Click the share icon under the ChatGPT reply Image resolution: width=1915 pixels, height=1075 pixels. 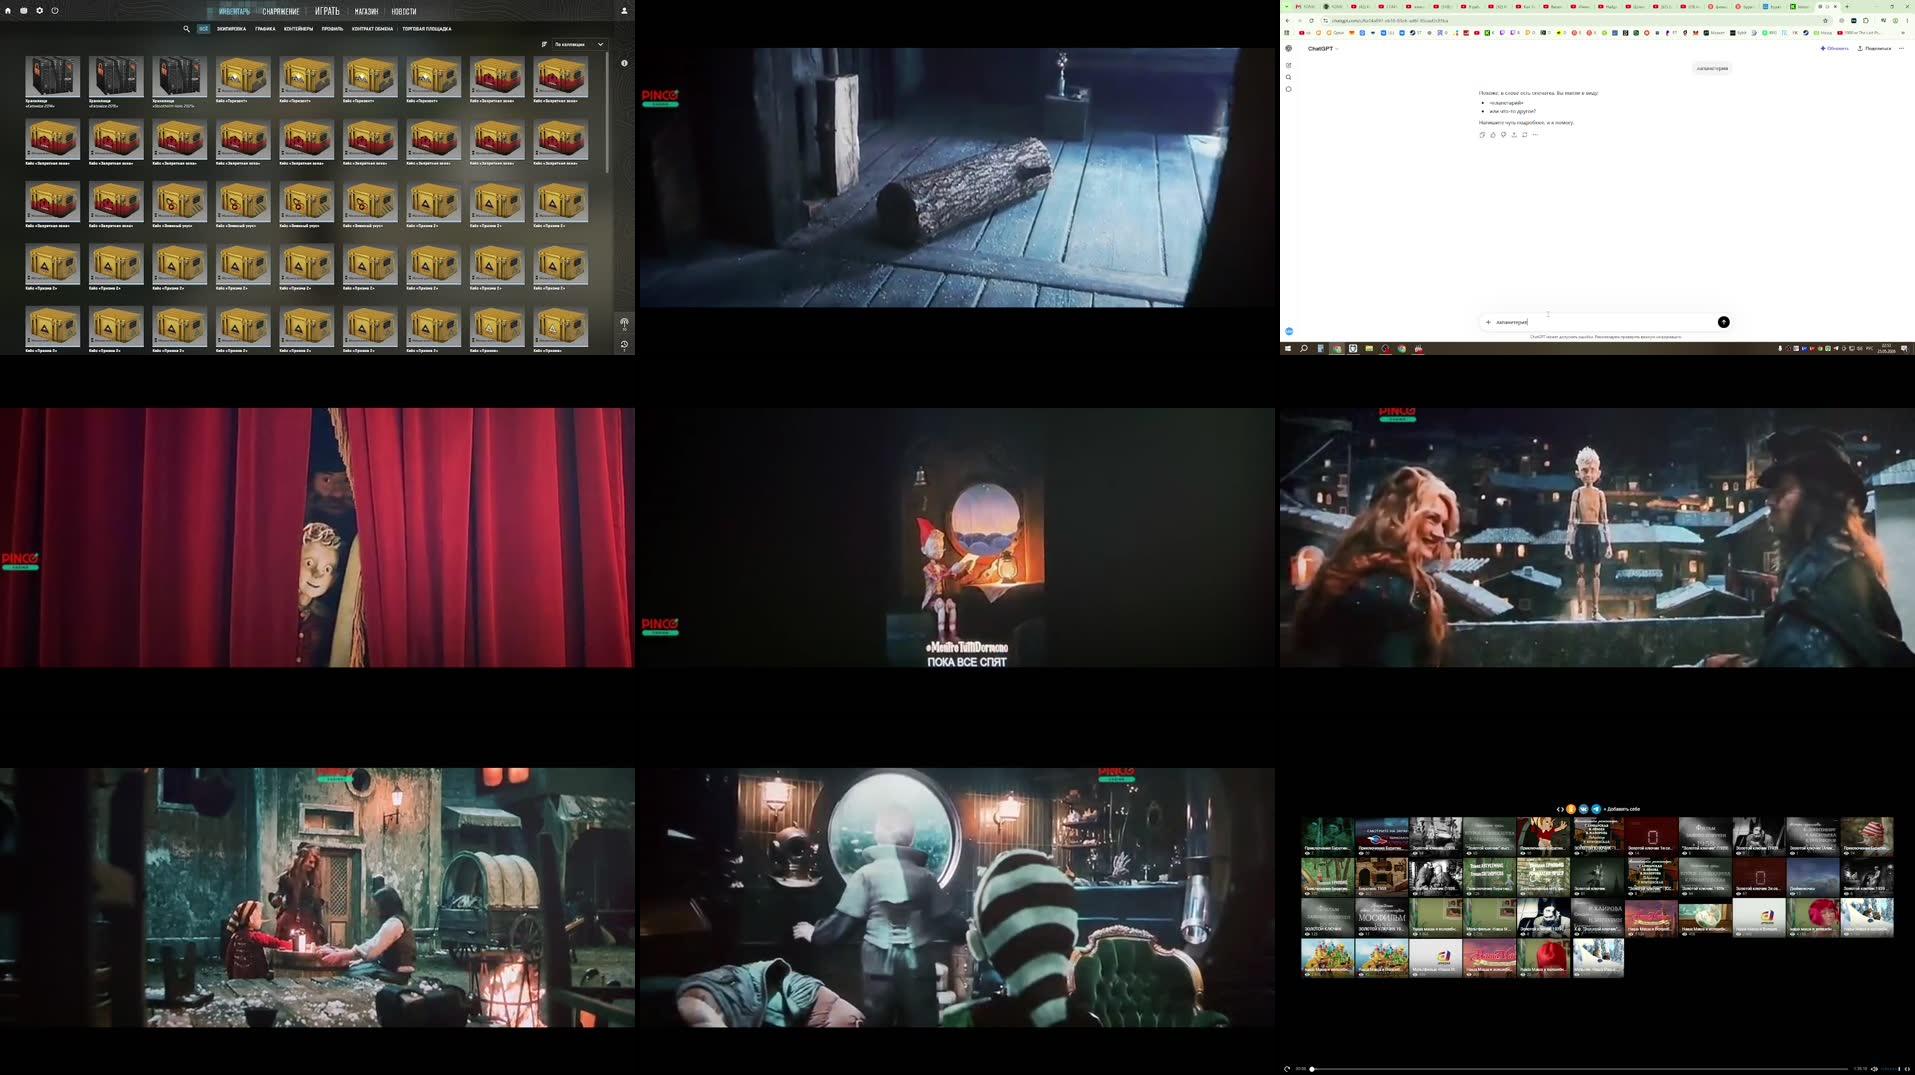[1514, 135]
